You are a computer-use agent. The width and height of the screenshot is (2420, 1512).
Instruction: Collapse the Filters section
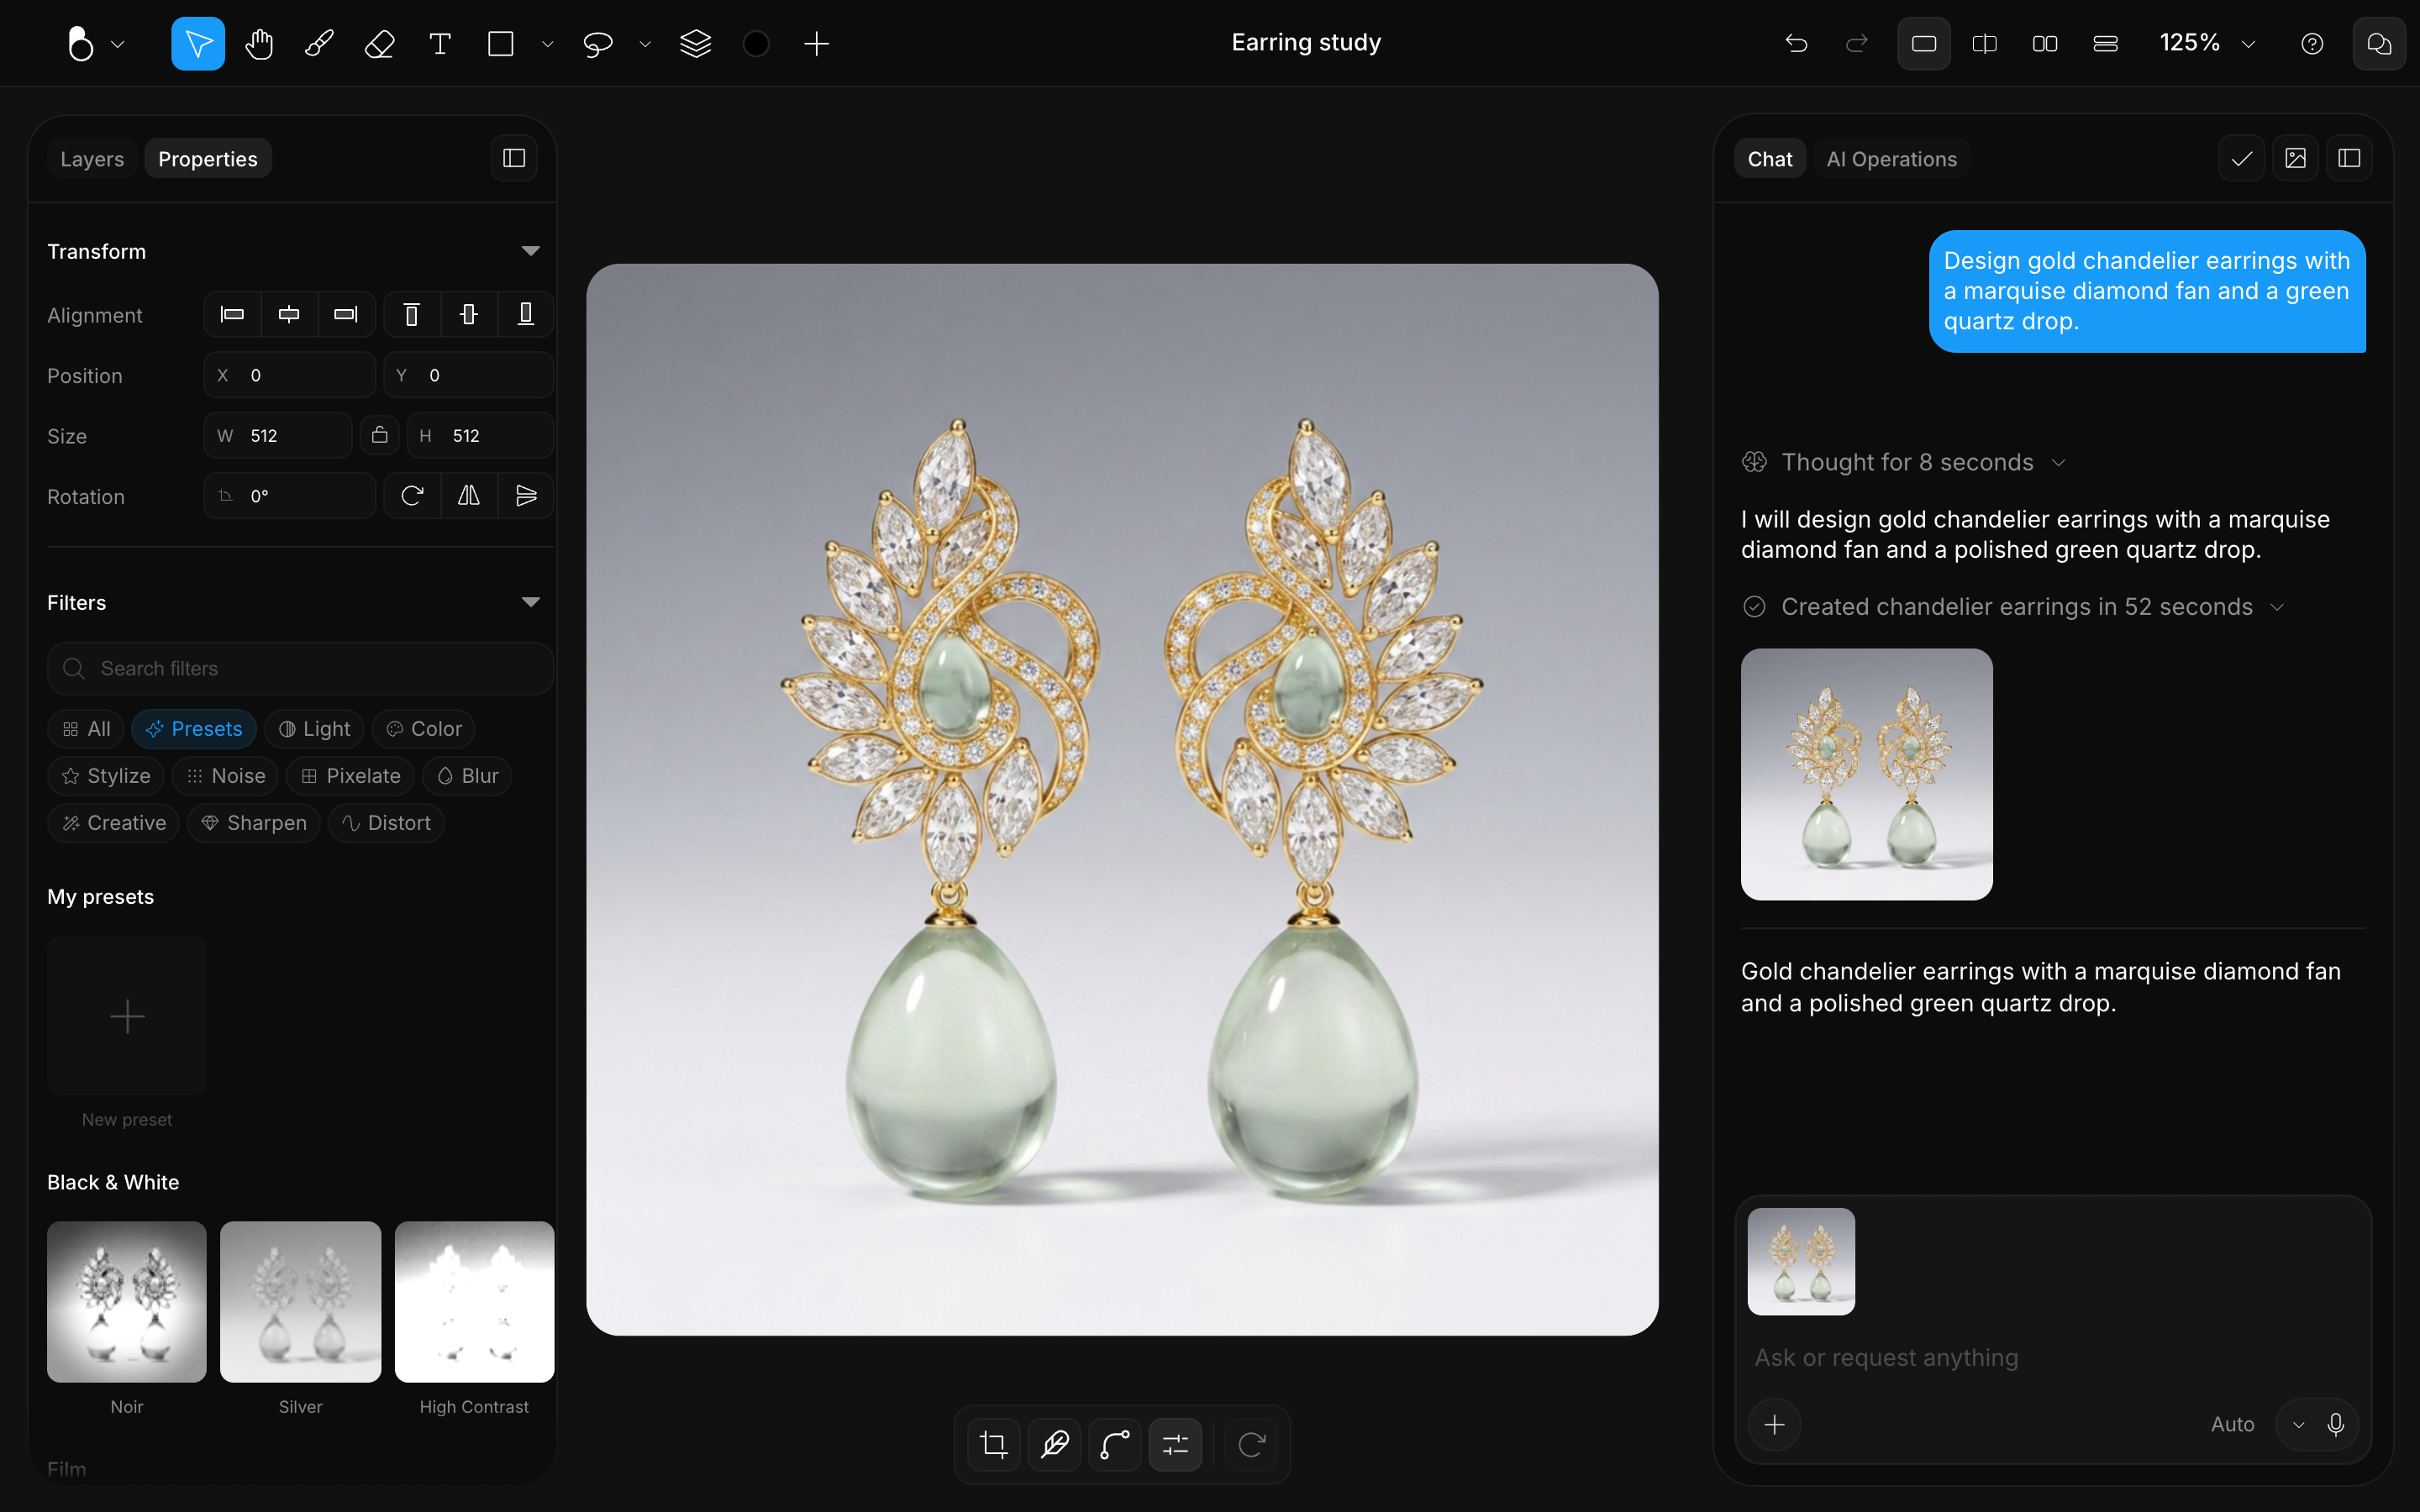coord(531,602)
